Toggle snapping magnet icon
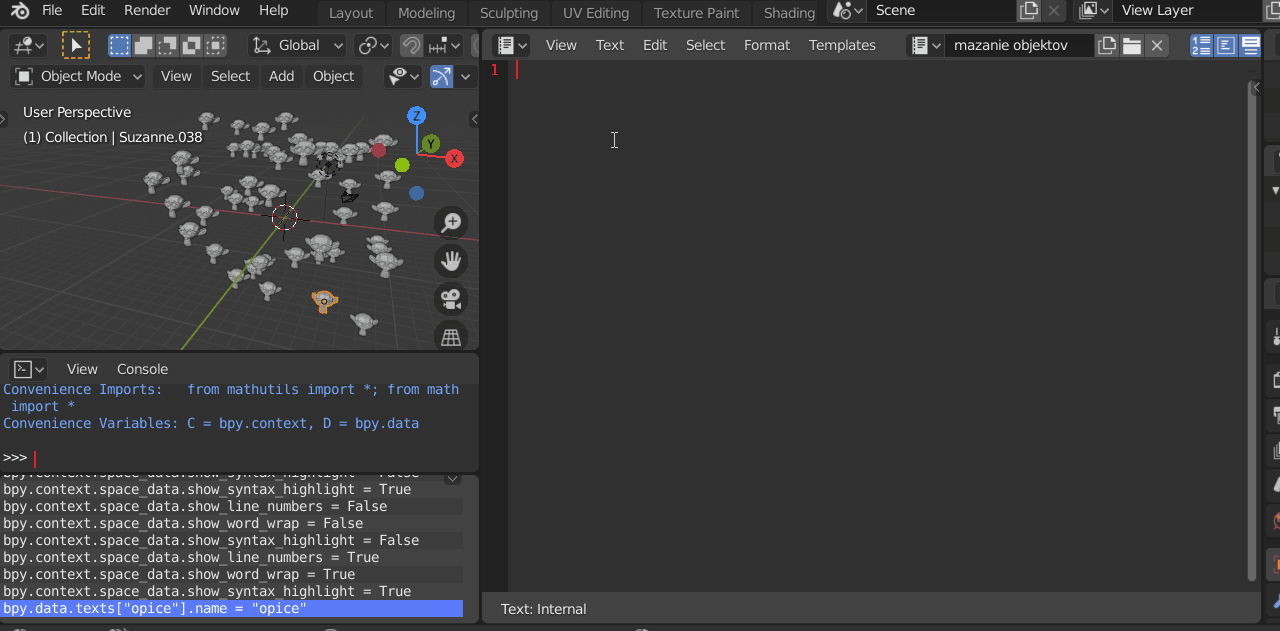1280x631 pixels. pyautogui.click(x=411, y=46)
